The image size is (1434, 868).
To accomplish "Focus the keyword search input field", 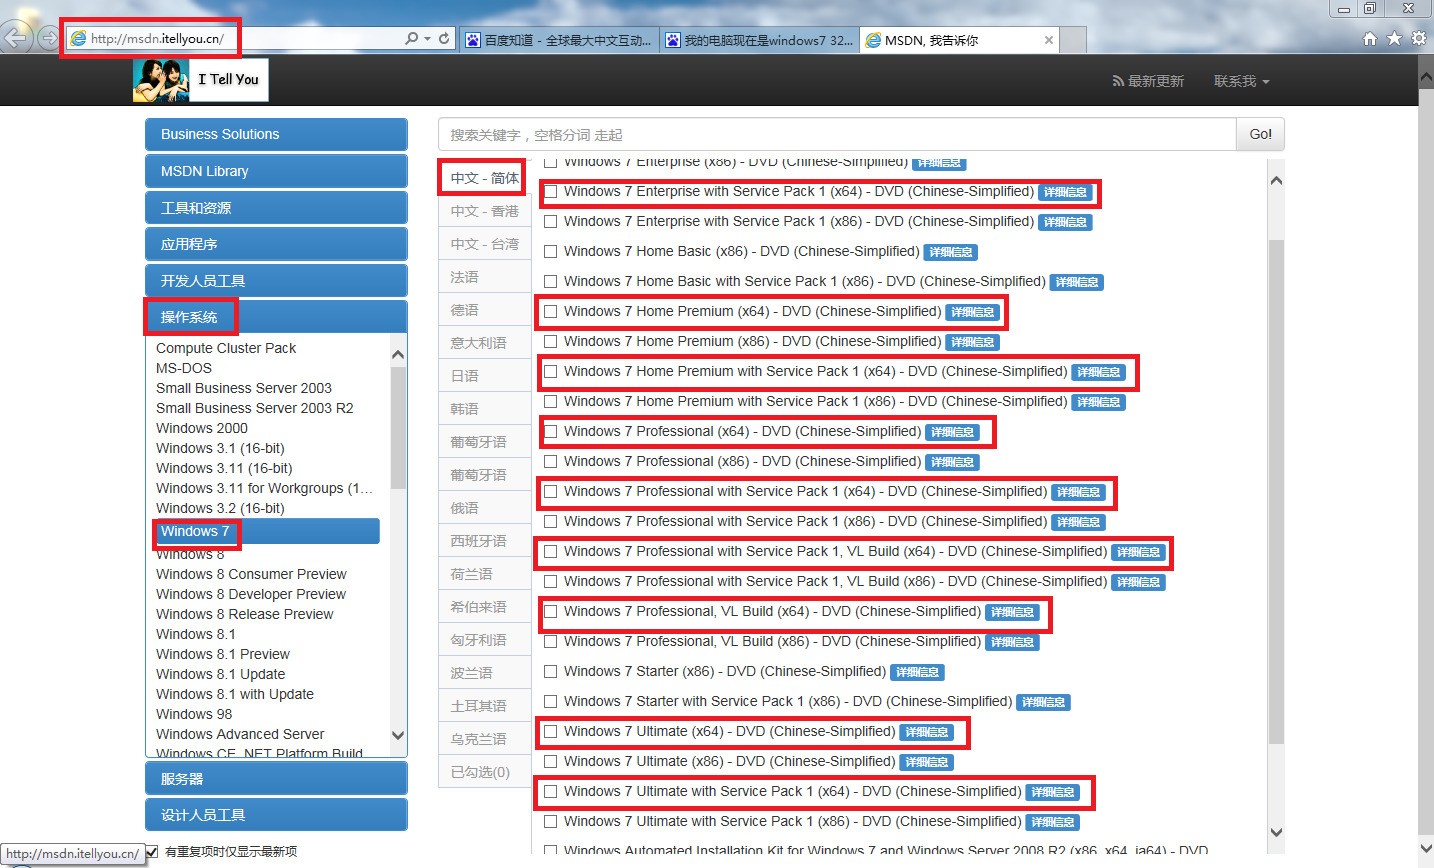I will tap(837, 134).
